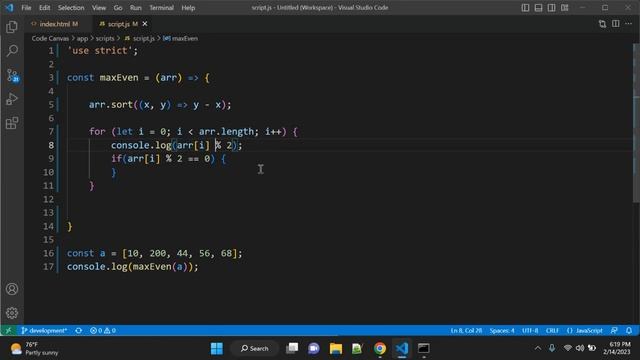Expand the scripts breadcrumb folder
Screen dimensions: 640x360
pyautogui.click(x=105, y=38)
